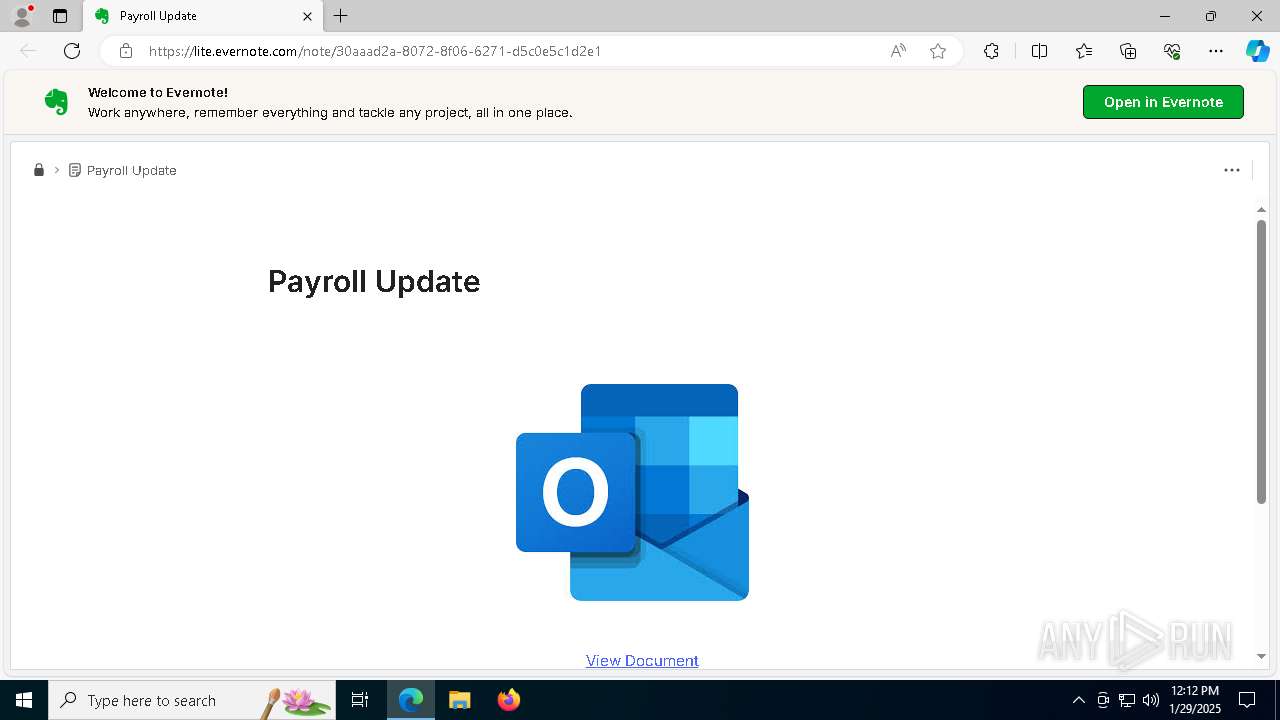Click the Microsoft Edge taskbar icon
The image size is (1280, 720).
coord(411,700)
